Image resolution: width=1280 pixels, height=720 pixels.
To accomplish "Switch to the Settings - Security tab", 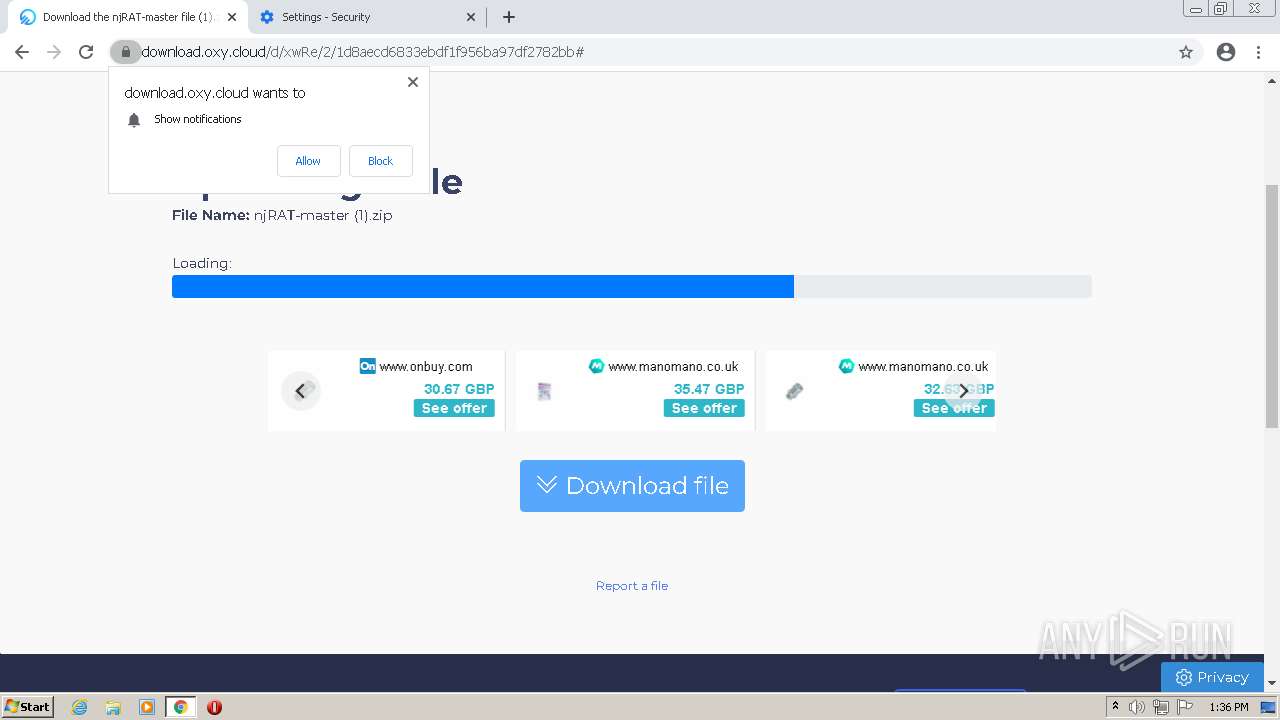I will tap(366, 17).
